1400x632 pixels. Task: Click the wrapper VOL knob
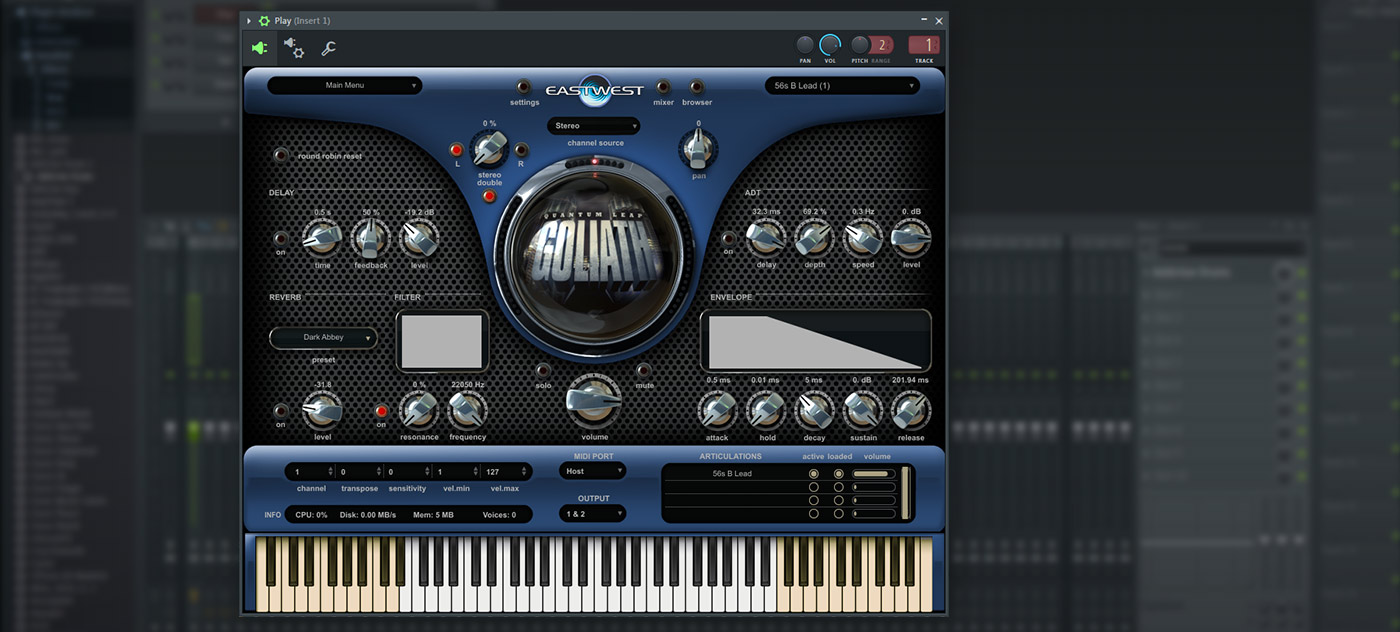coord(830,45)
